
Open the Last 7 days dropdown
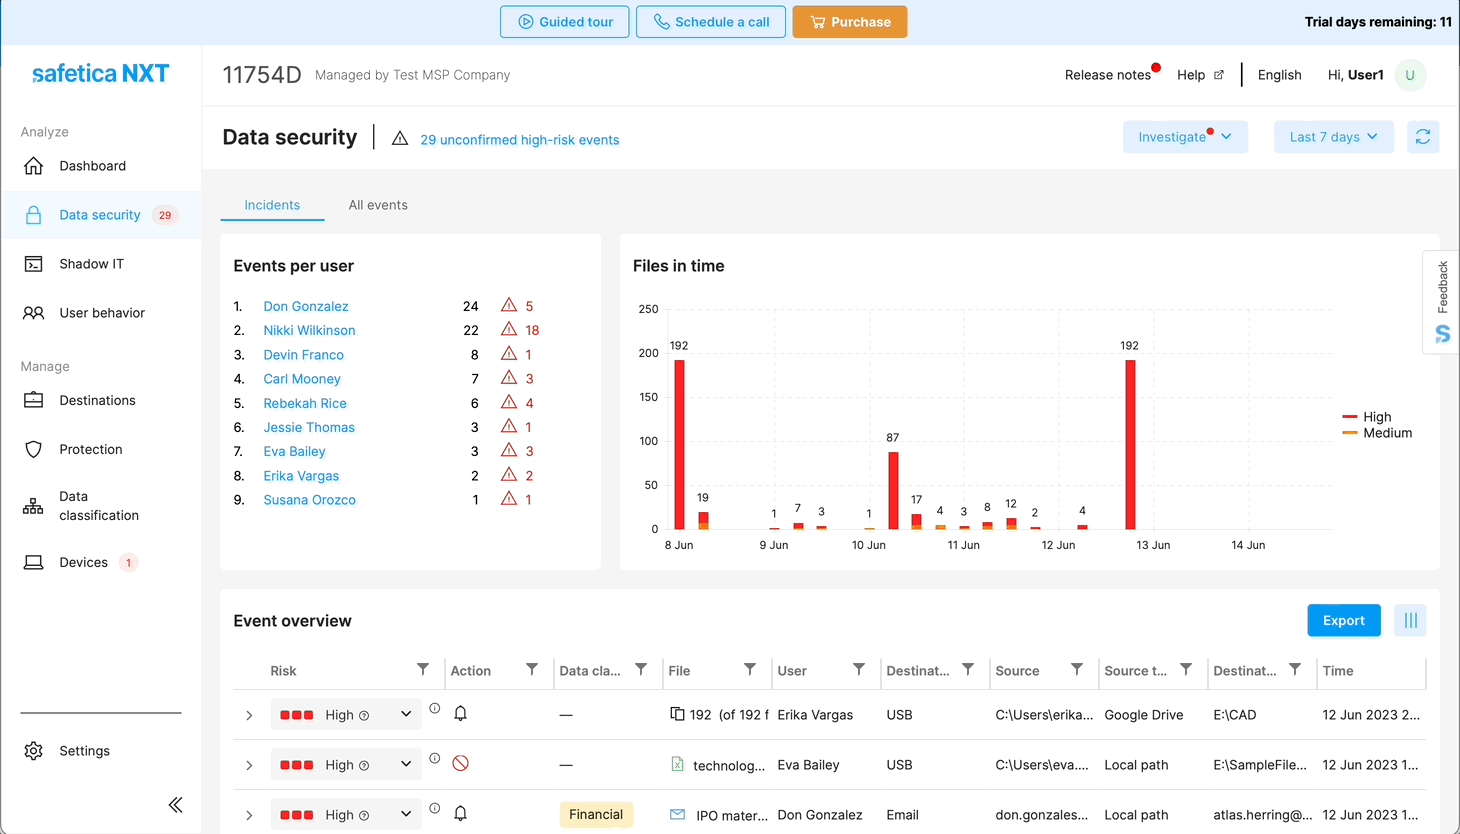point(1333,137)
